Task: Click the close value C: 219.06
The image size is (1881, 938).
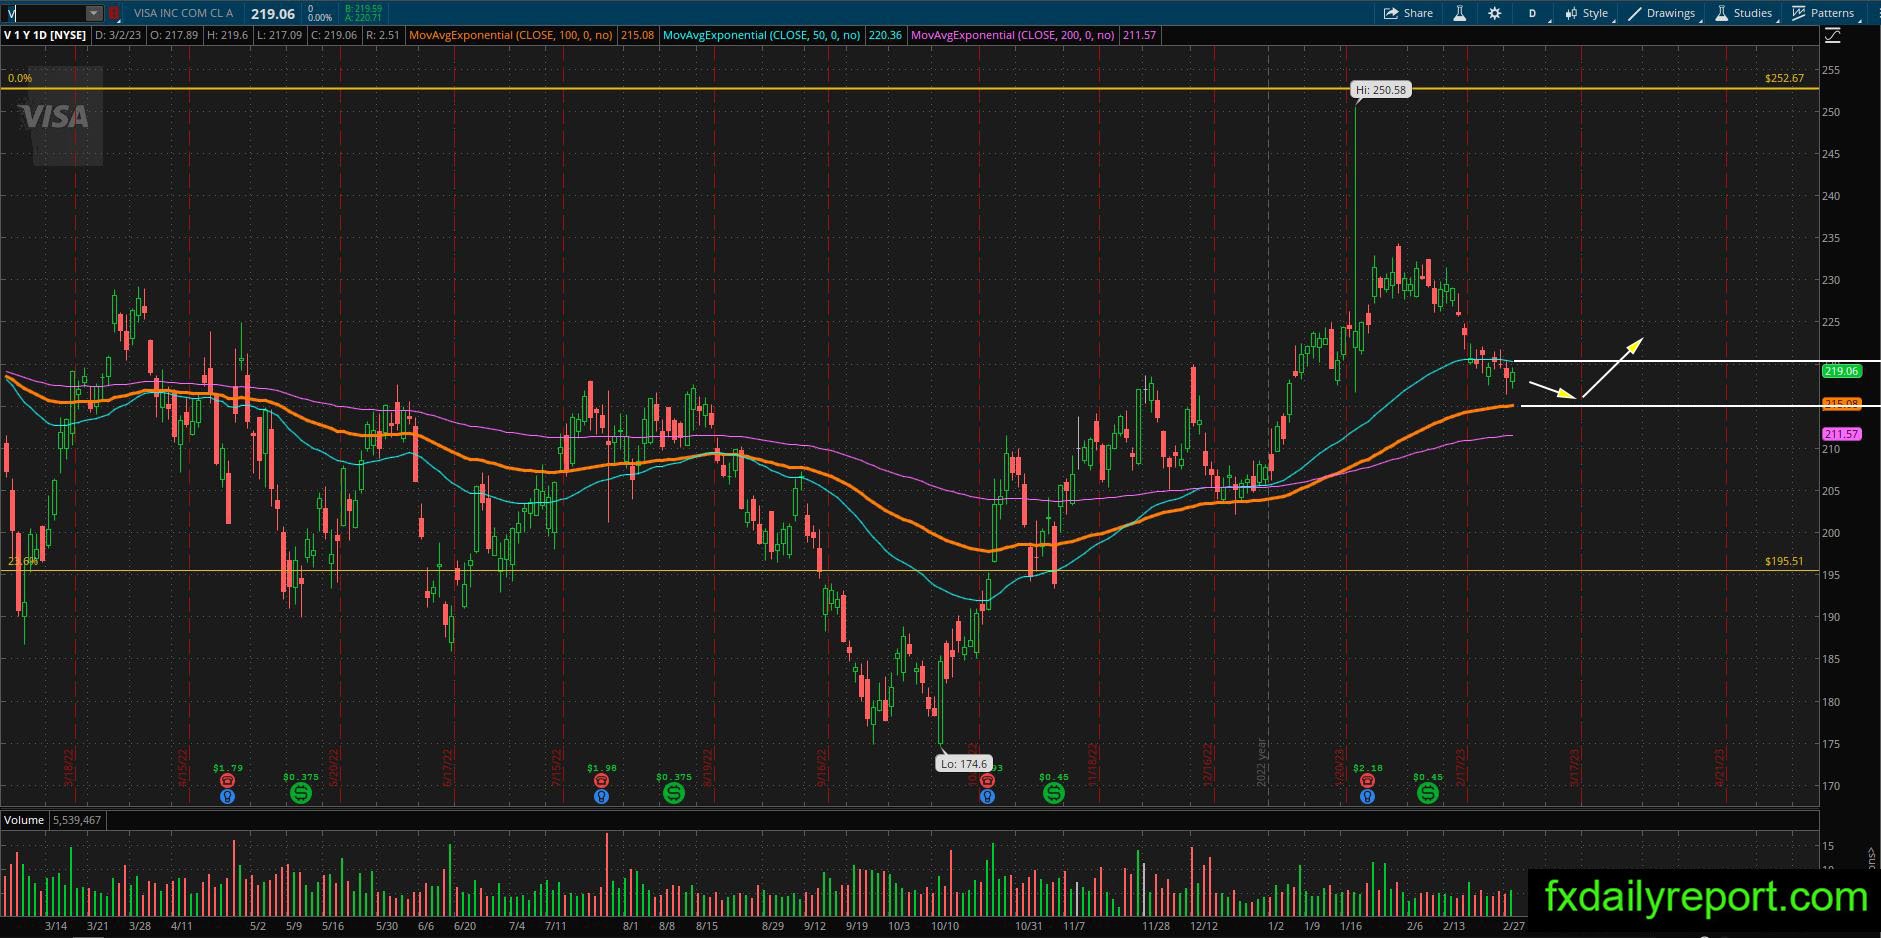Action: coord(334,35)
